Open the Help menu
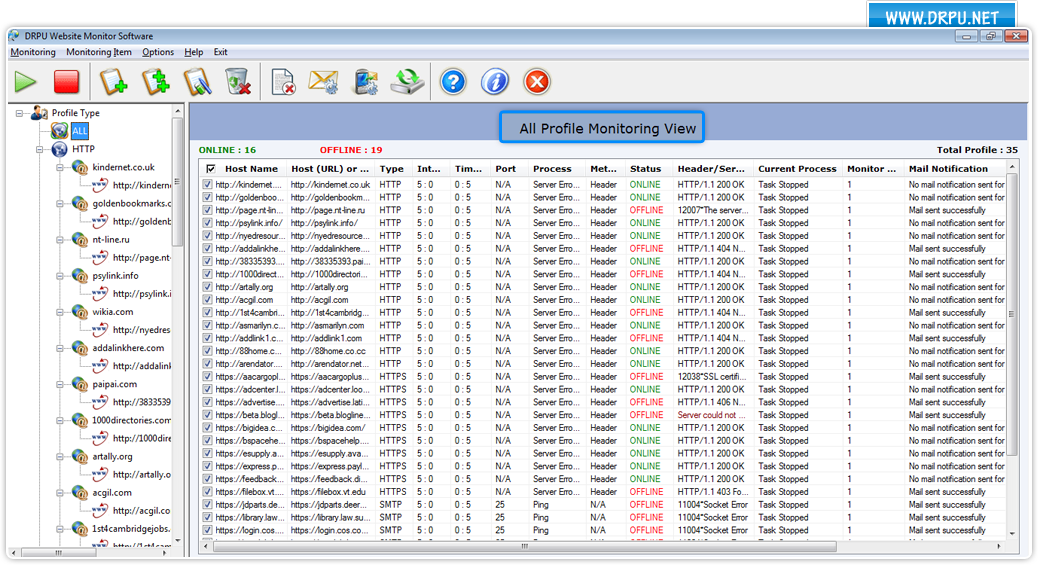1038x565 pixels. pos(193,52)
